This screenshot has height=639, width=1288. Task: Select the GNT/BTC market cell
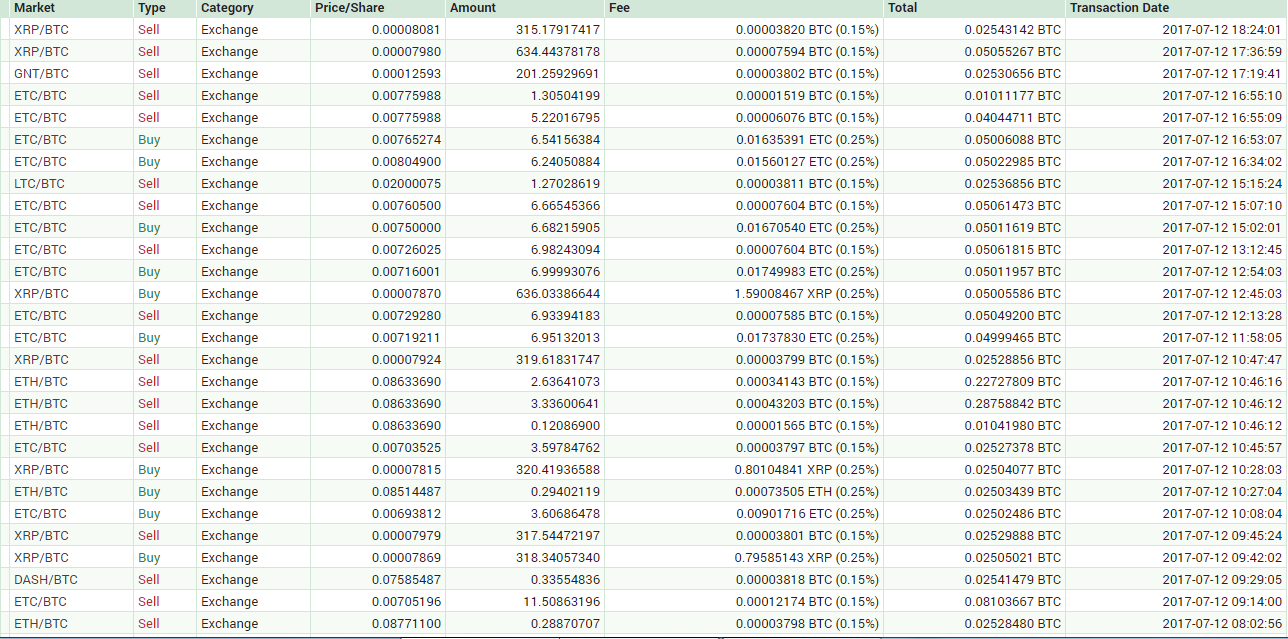click(41, 74)
